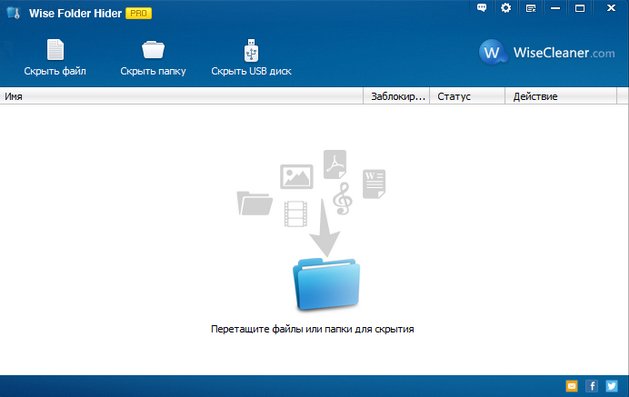Viewport: 629px width, 397px height.
Task: Open settings via the gear icon
Action: coord(506,8)
